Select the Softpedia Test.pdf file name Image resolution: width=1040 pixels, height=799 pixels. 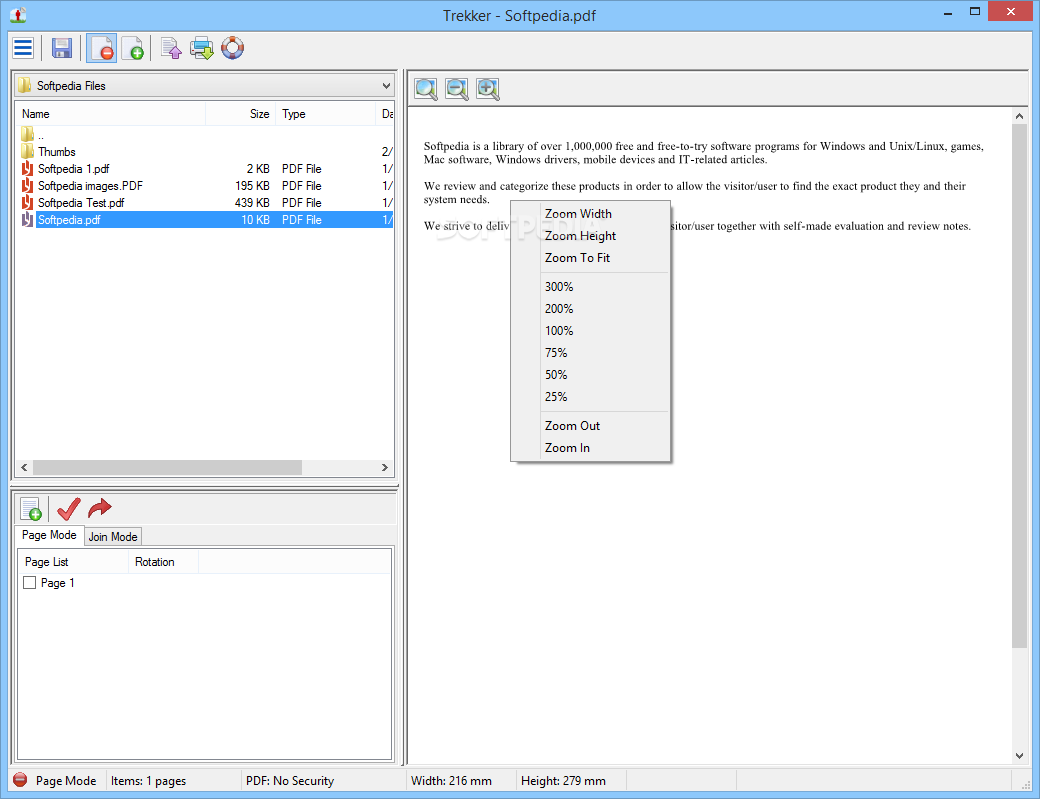coord(81,202)
